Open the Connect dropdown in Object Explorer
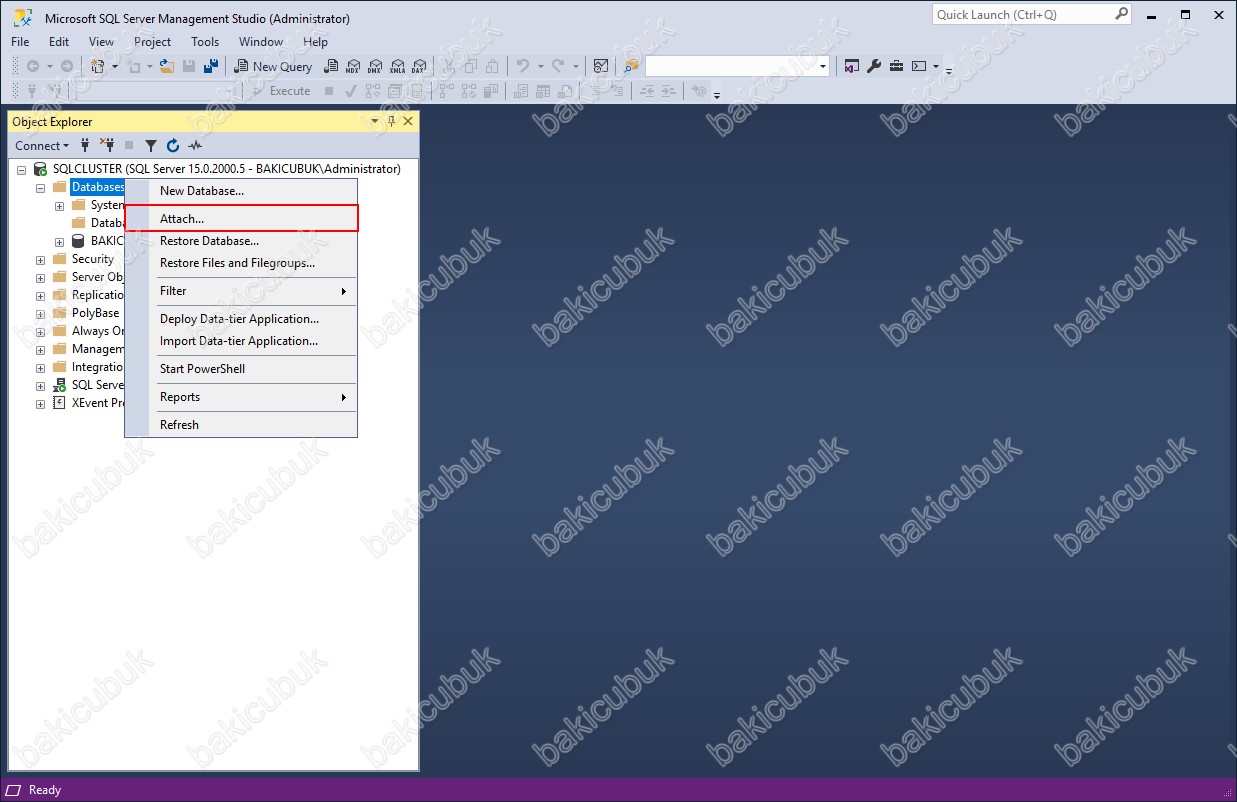 pyautogui.click(x=42, y=145)
